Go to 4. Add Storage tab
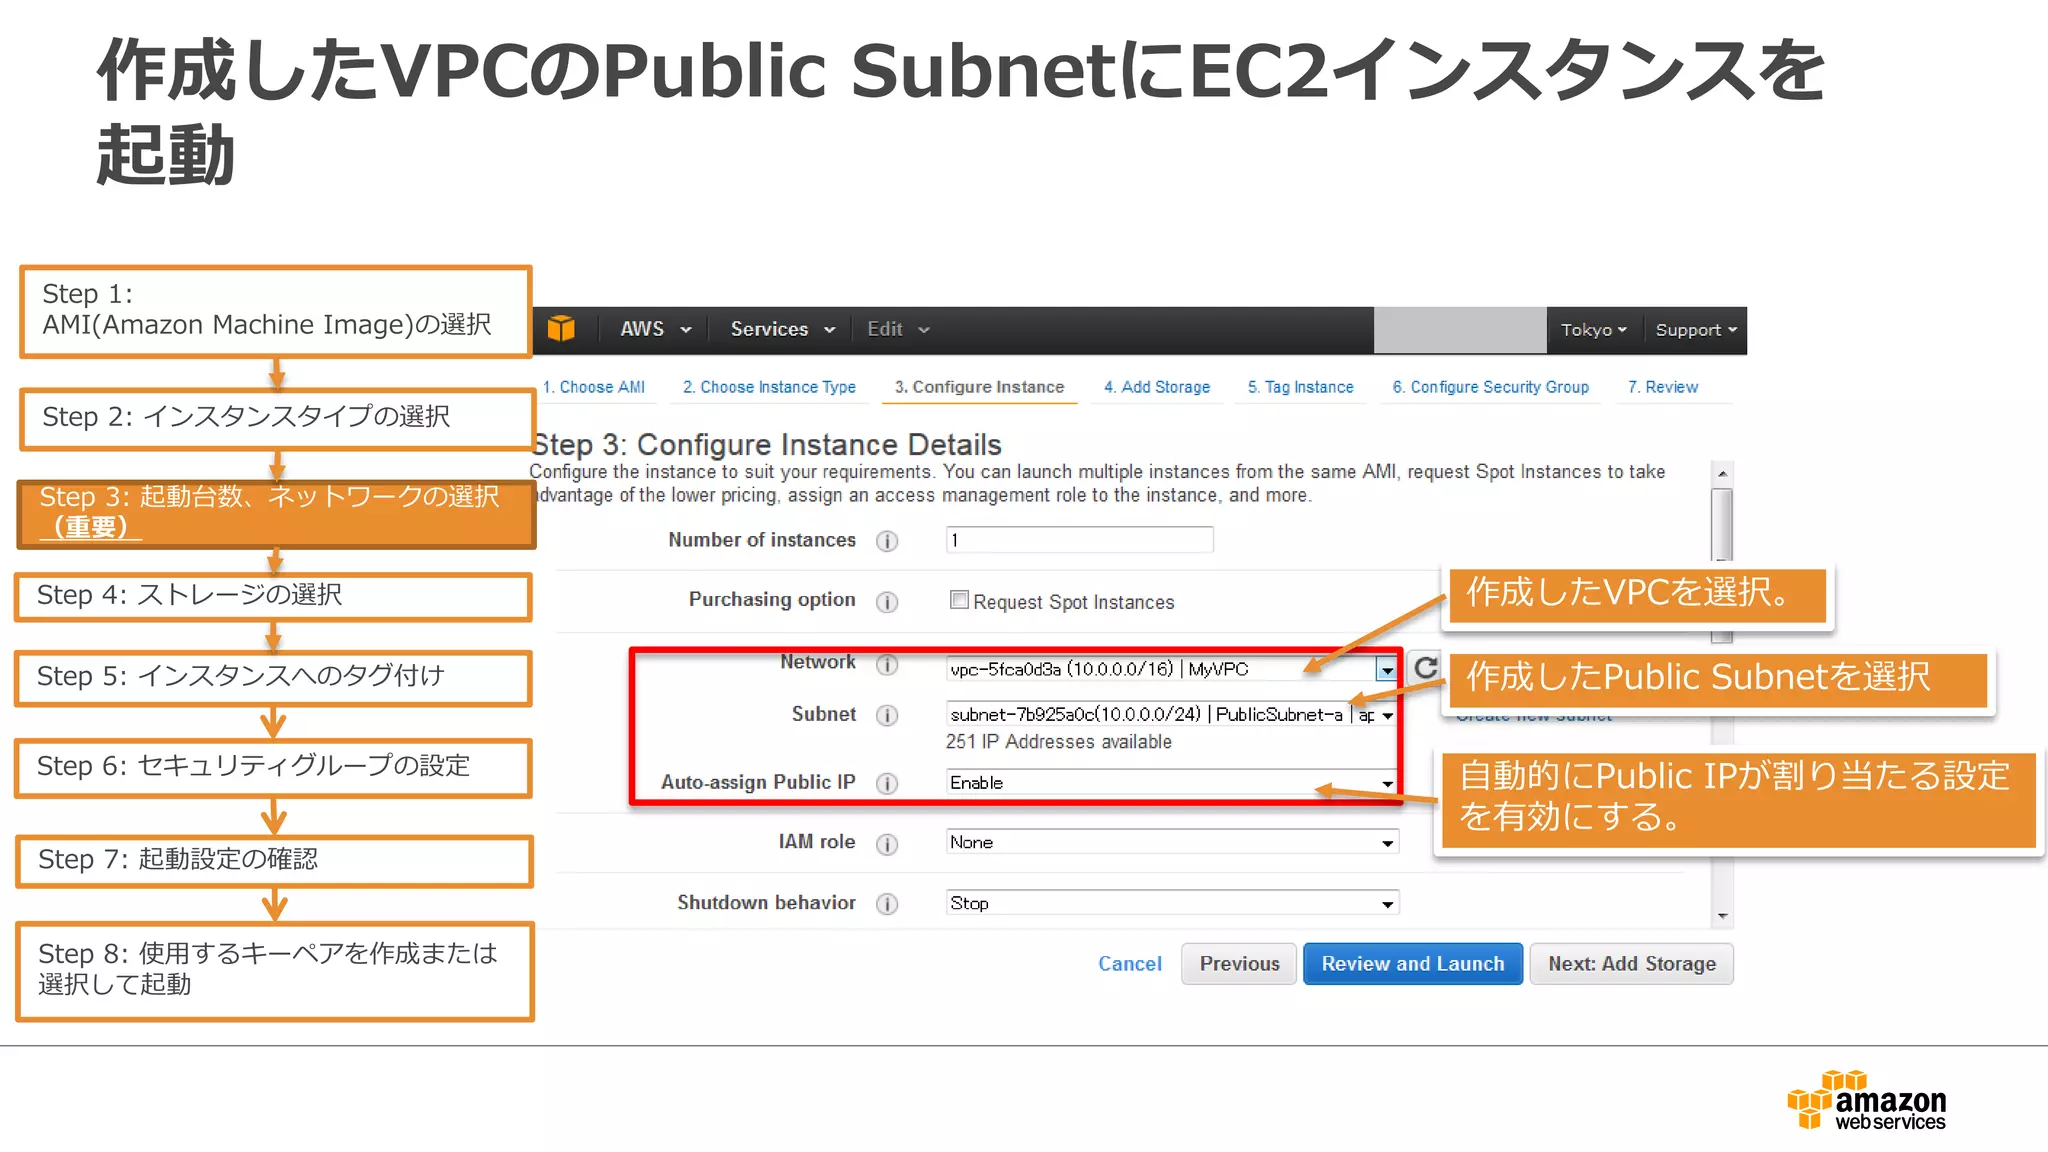 point(1157,387)
